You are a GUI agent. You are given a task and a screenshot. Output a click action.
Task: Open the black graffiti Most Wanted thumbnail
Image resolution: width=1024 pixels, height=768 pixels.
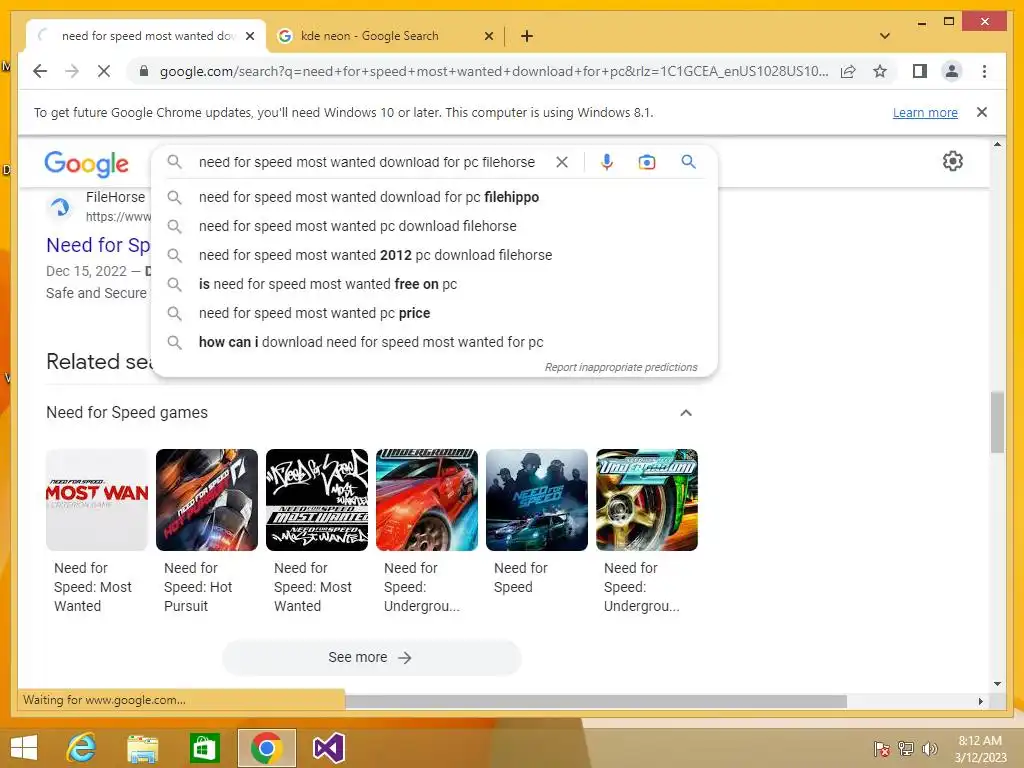point(317,500)
